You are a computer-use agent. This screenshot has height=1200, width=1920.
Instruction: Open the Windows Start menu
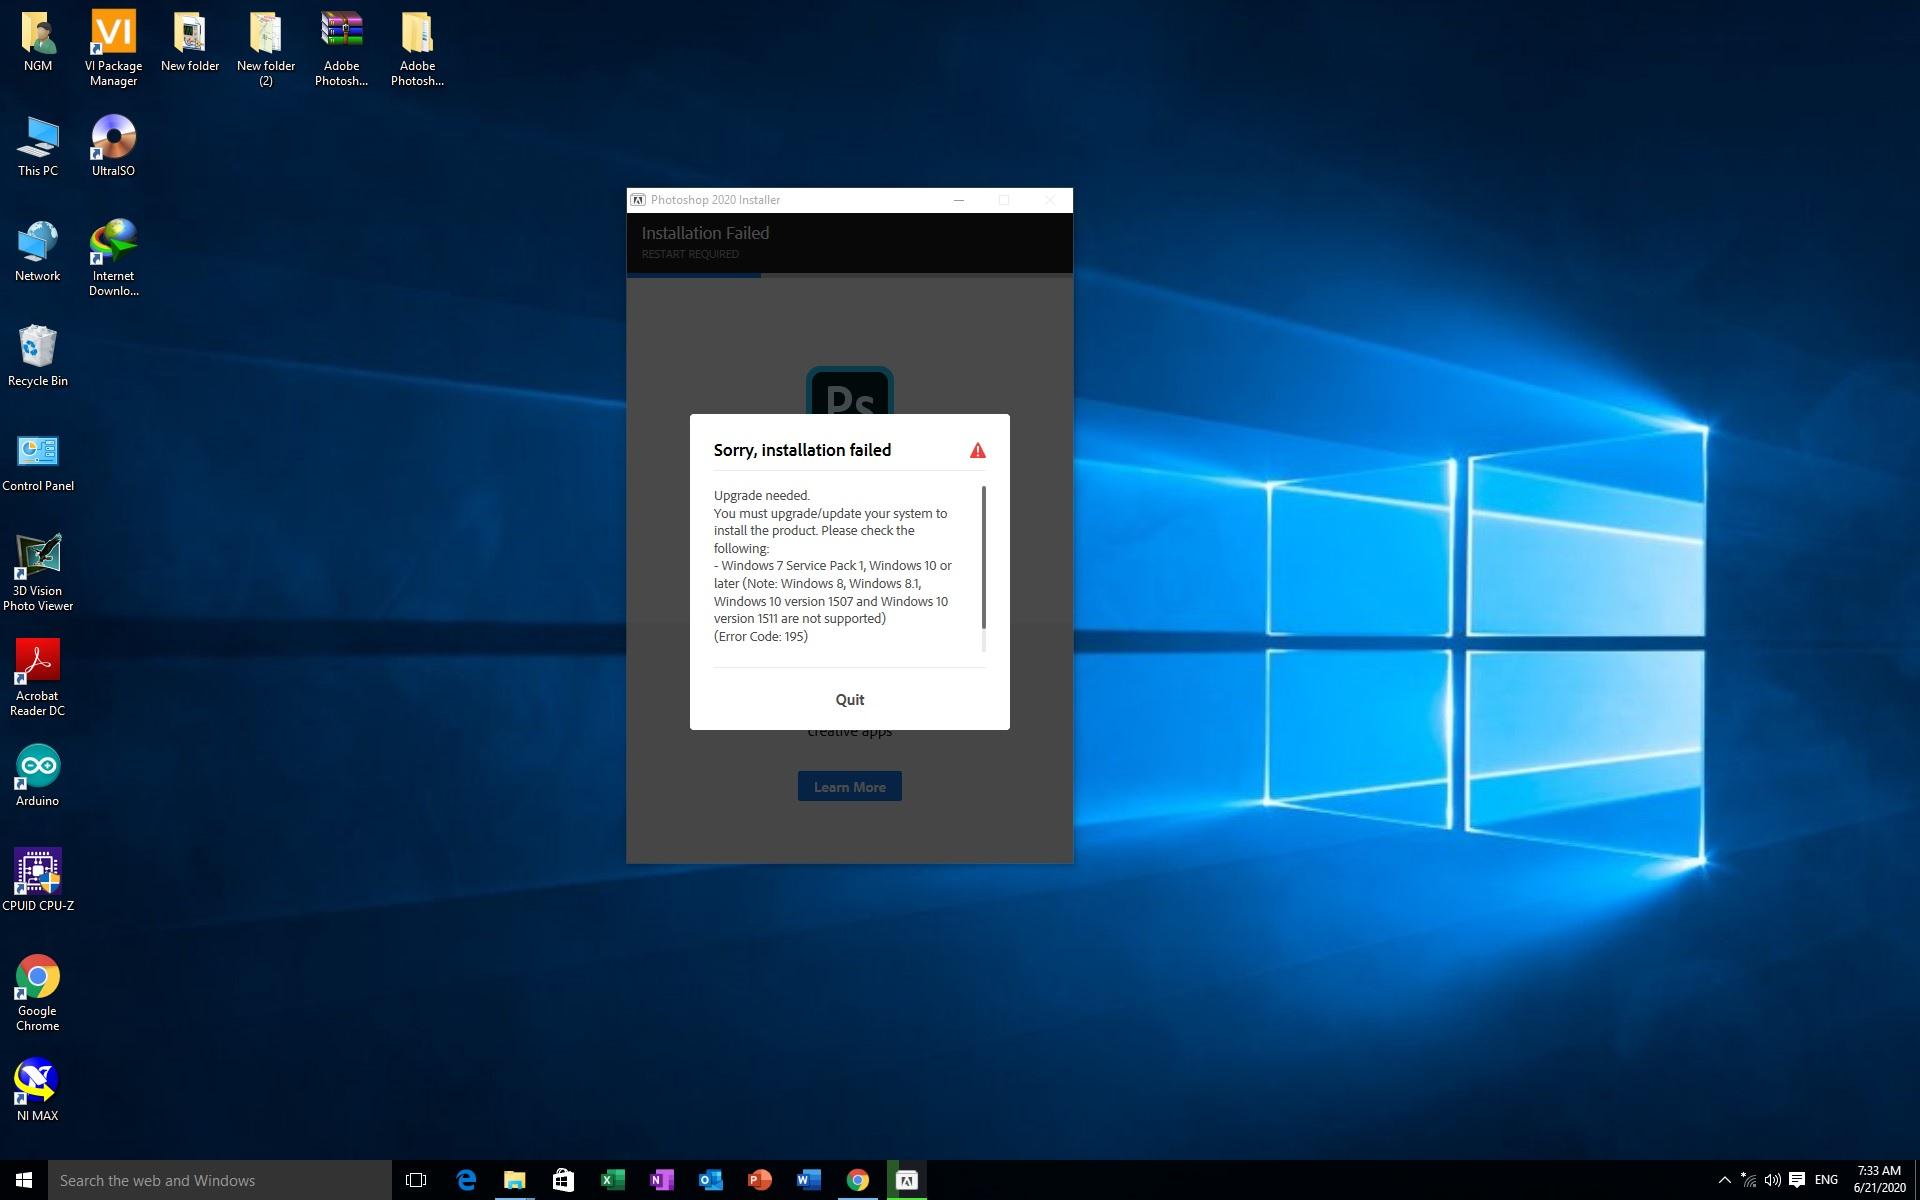tap(24, 1180)
